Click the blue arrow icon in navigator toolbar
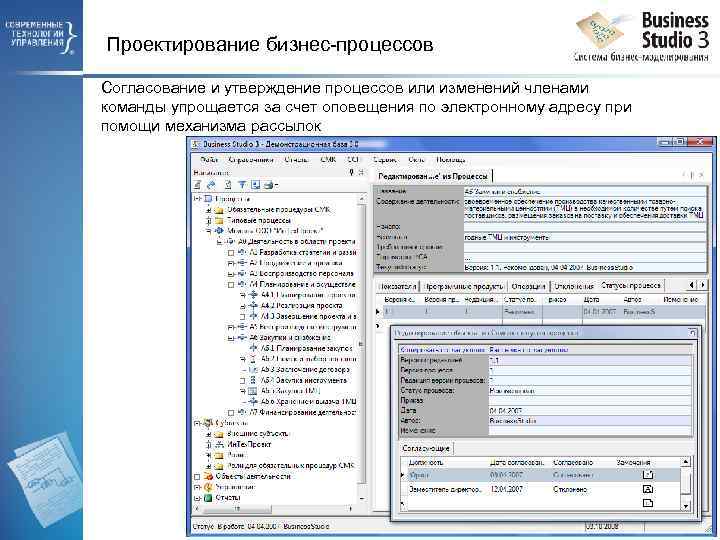The height and width of the screenshot is (540, 720). pos(211,185)
